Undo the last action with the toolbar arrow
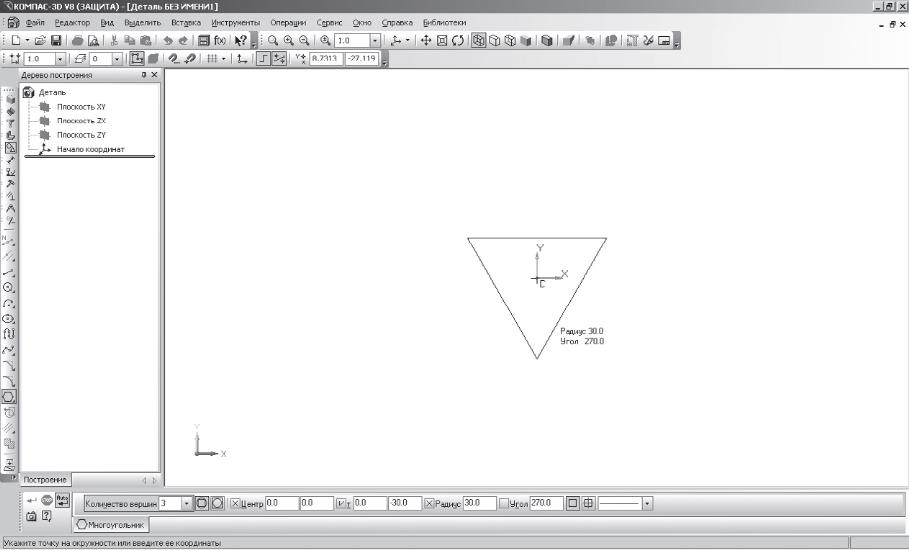 pos(168,41)
